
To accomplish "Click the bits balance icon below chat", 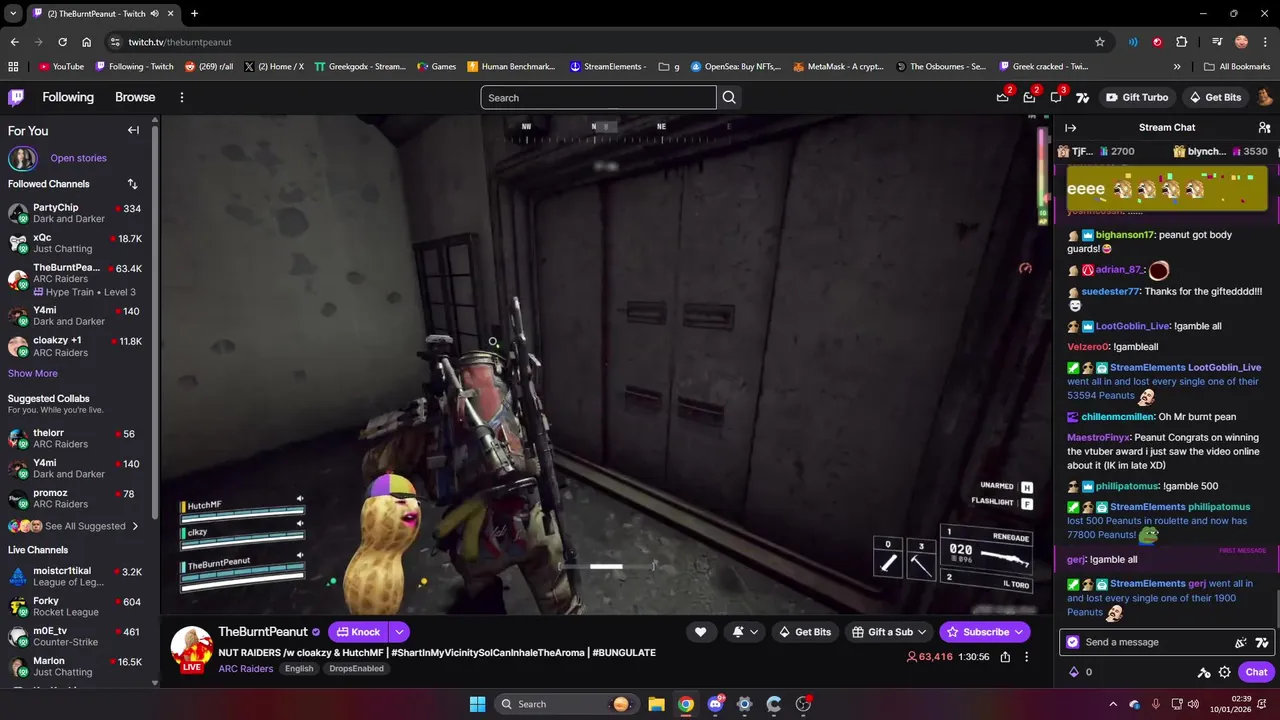I will click(x=1074, y=672).
